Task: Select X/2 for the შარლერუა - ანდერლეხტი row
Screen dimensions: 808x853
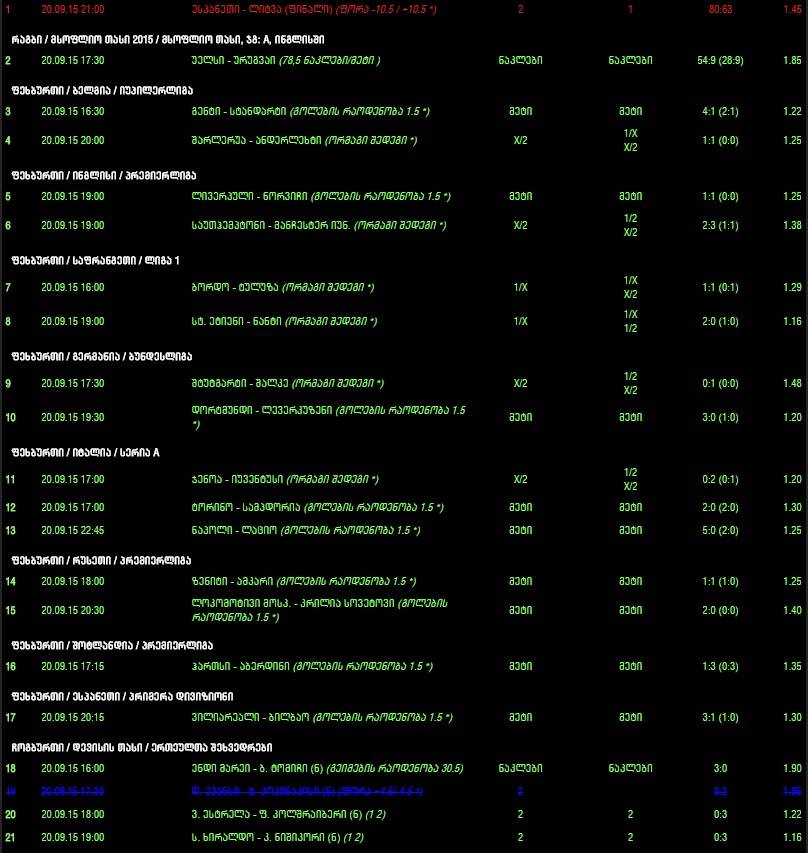Action: click(x=520, y=140)
